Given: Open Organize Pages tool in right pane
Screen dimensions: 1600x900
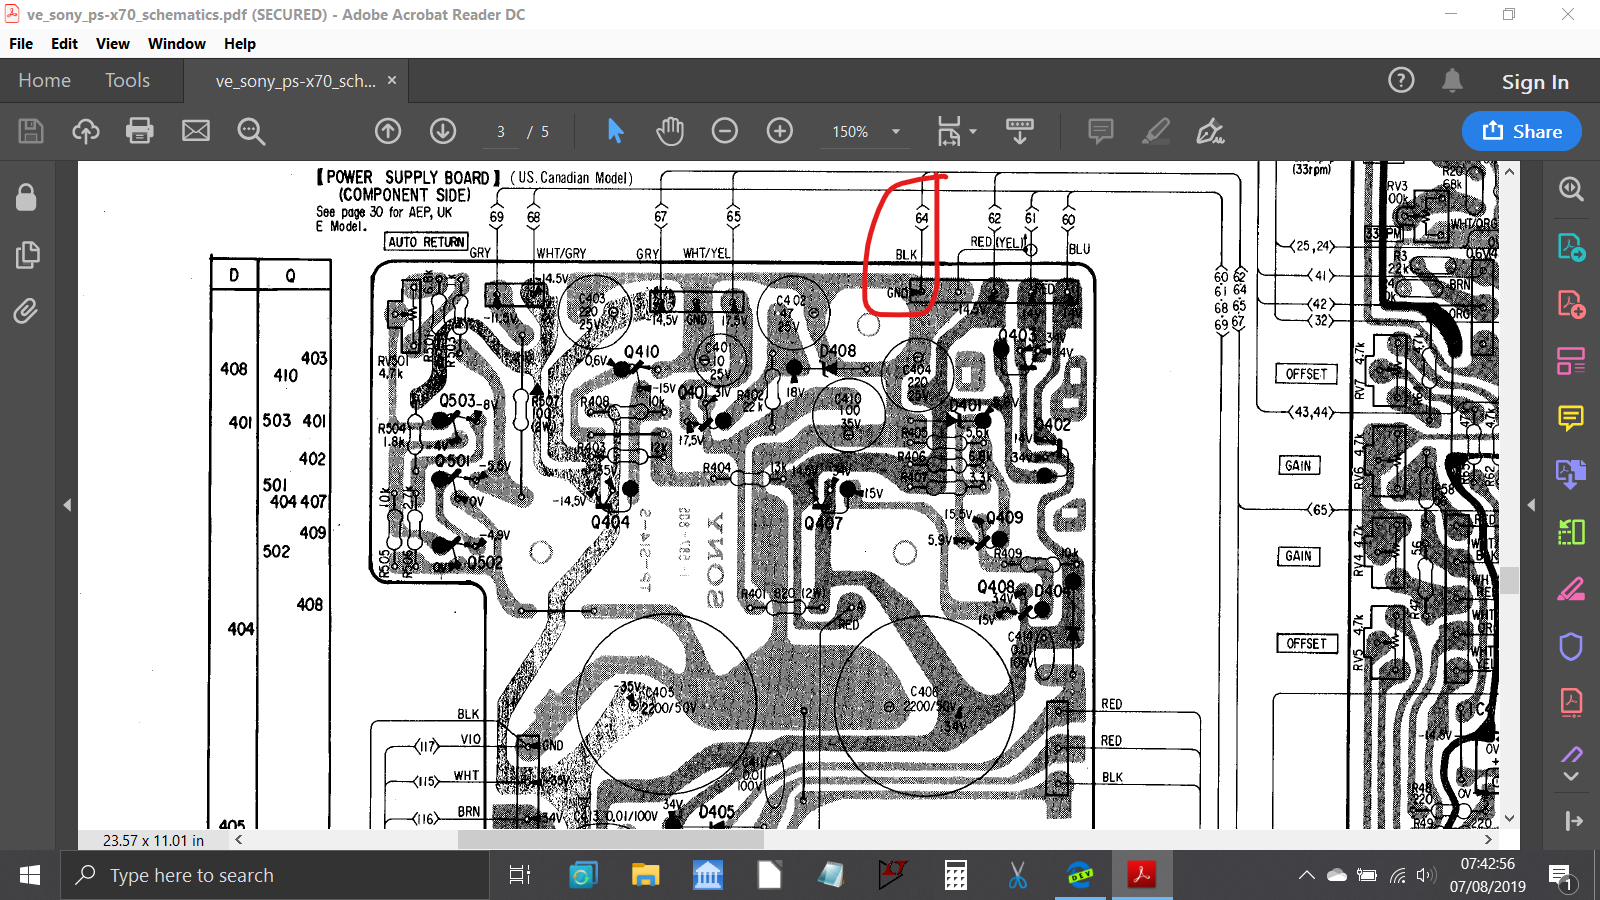Looking at the screenshot, I should coord(1571,360).
